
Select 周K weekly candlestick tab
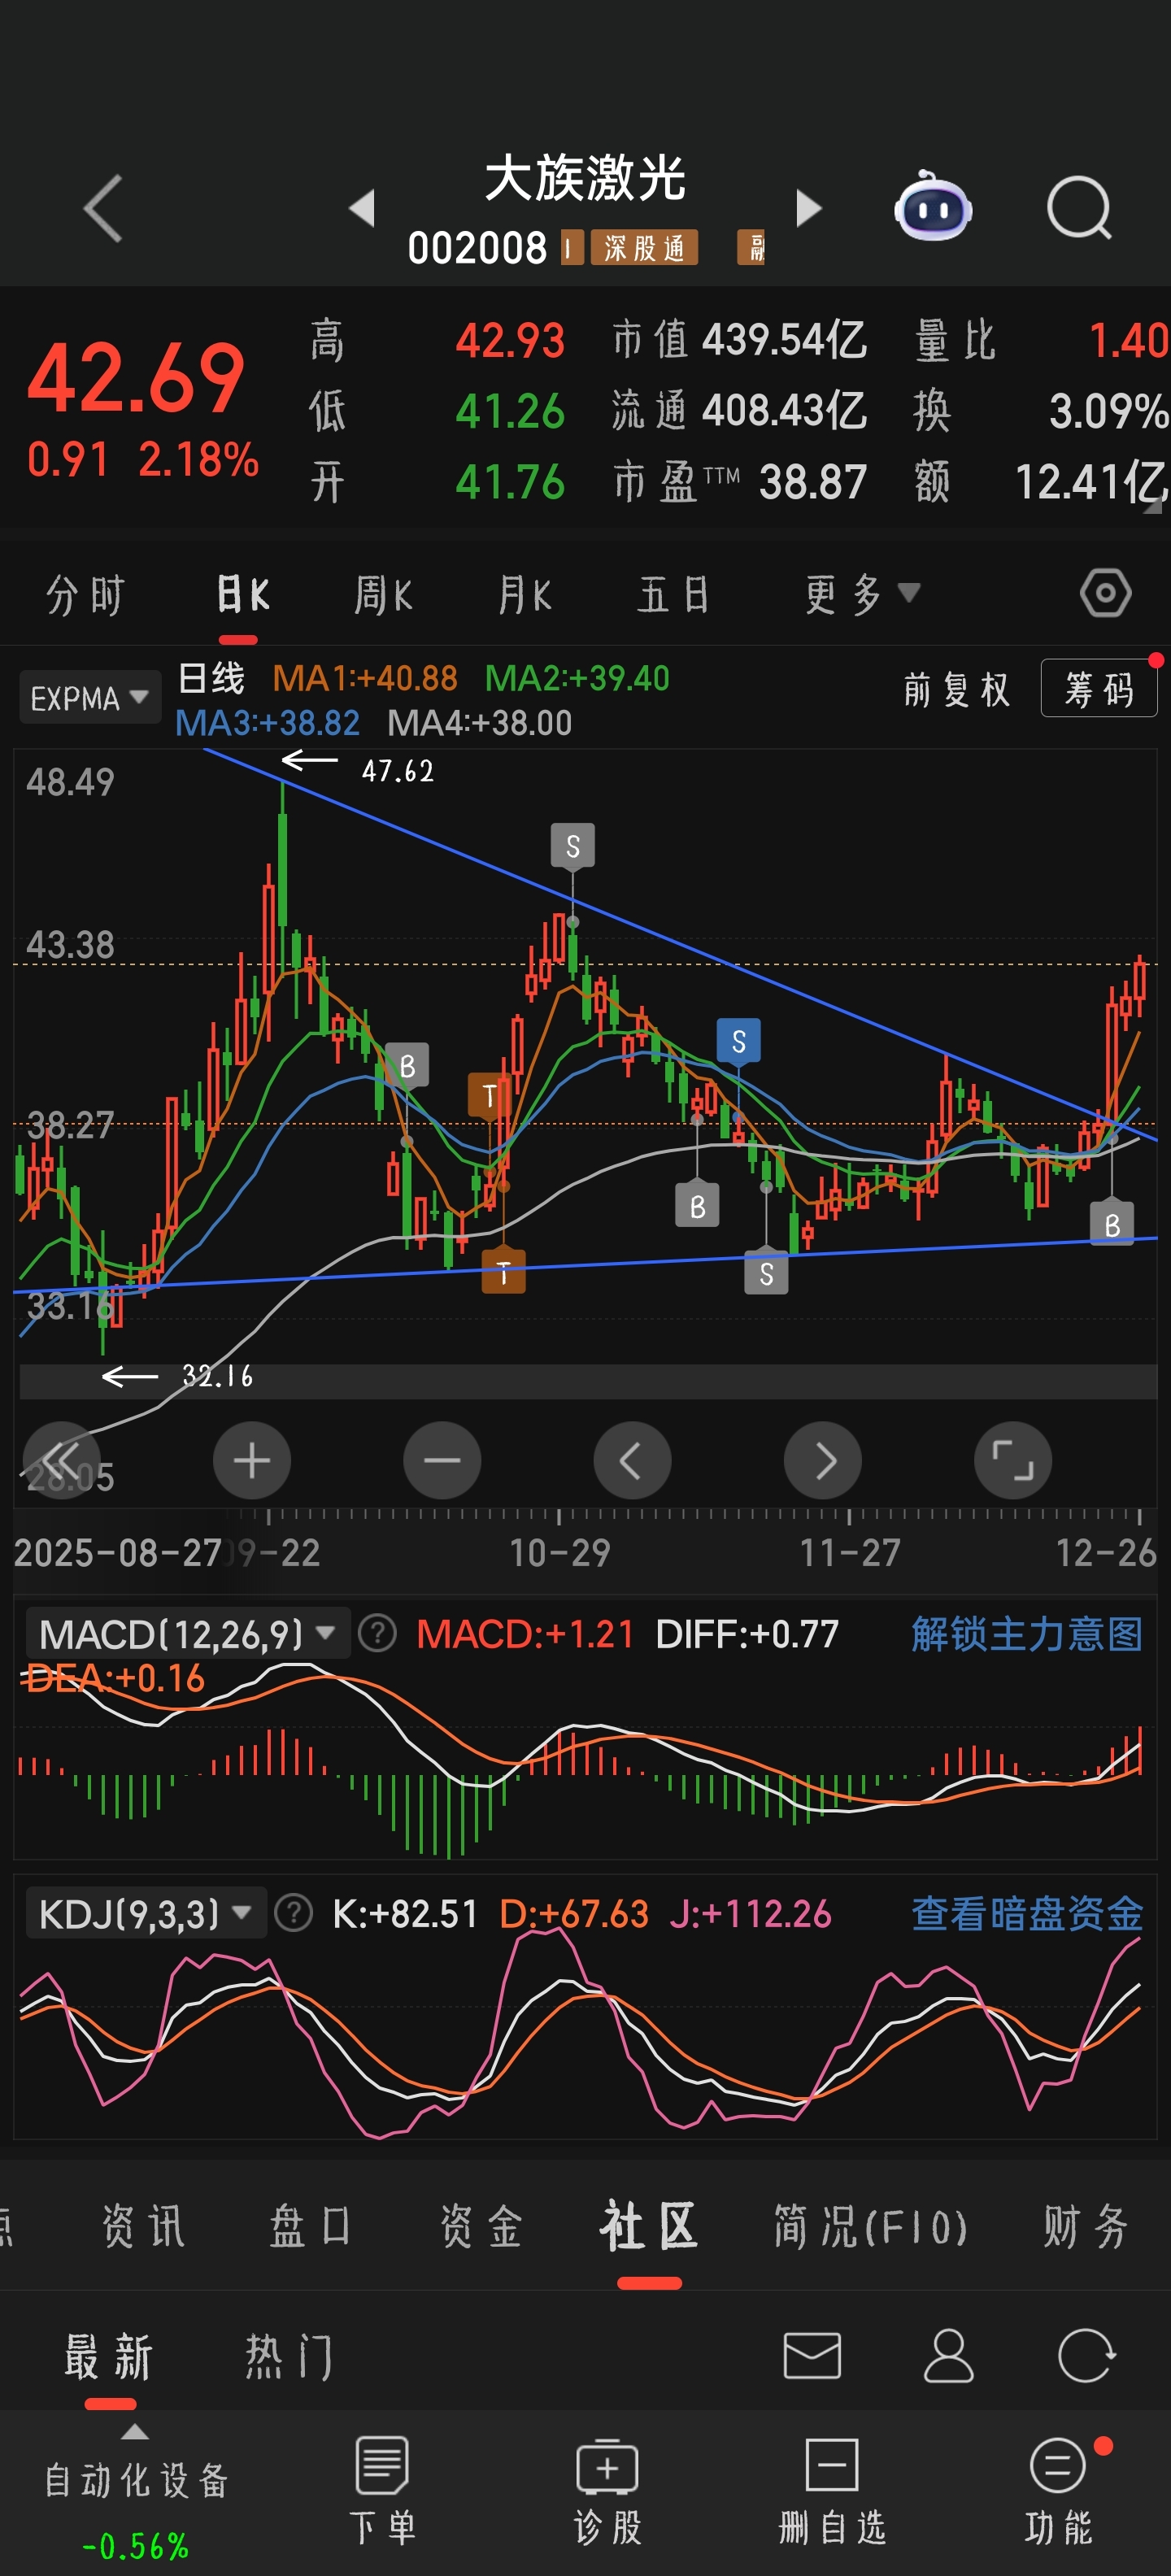click(383, 595)
